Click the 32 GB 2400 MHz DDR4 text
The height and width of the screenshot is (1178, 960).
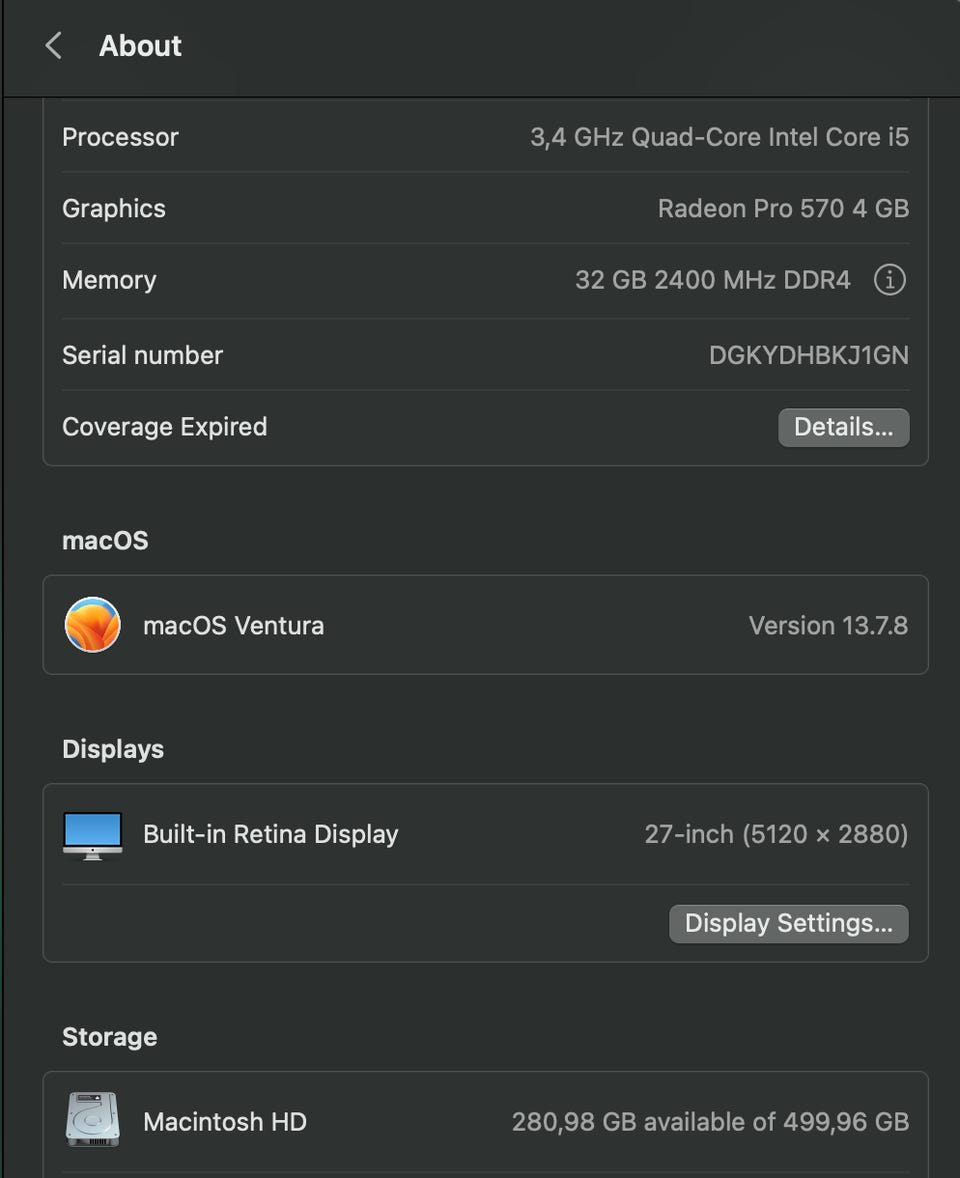click(x=712, y=280)
